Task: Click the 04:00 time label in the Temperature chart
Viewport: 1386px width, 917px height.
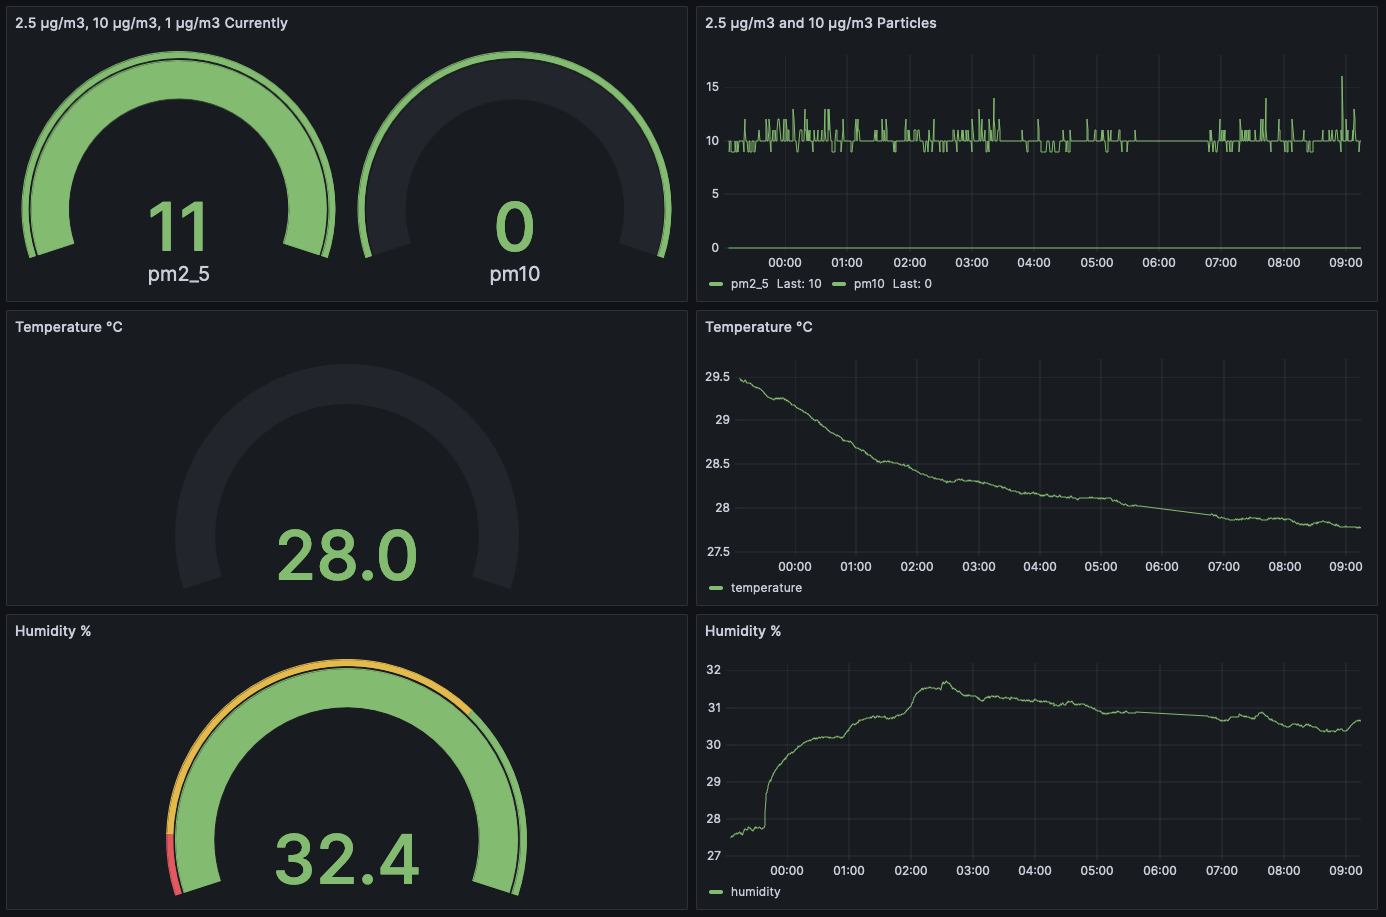Action: 1040,567
